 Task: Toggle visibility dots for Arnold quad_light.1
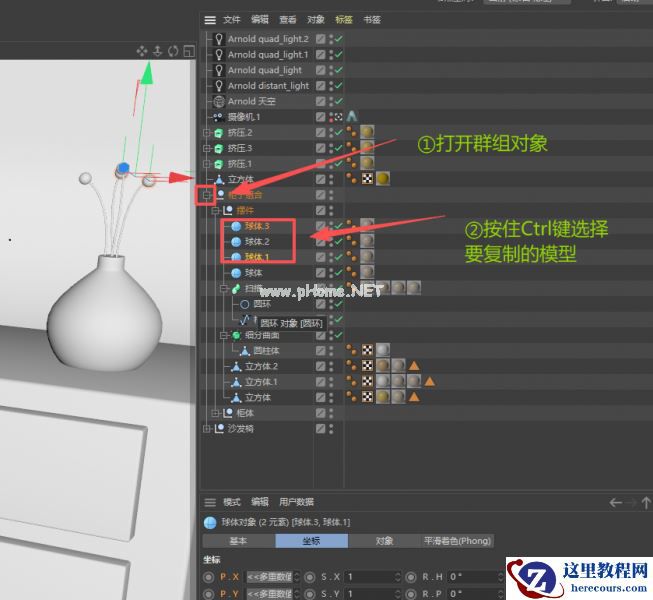331,55
